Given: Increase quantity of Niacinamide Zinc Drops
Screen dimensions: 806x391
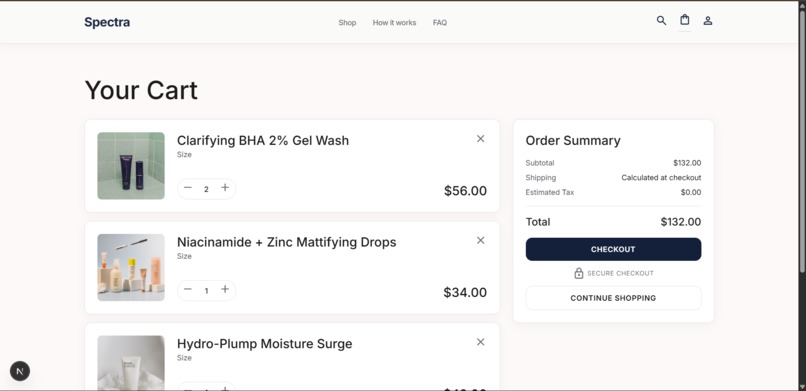Looking at the screenshot, I should 225,290.
